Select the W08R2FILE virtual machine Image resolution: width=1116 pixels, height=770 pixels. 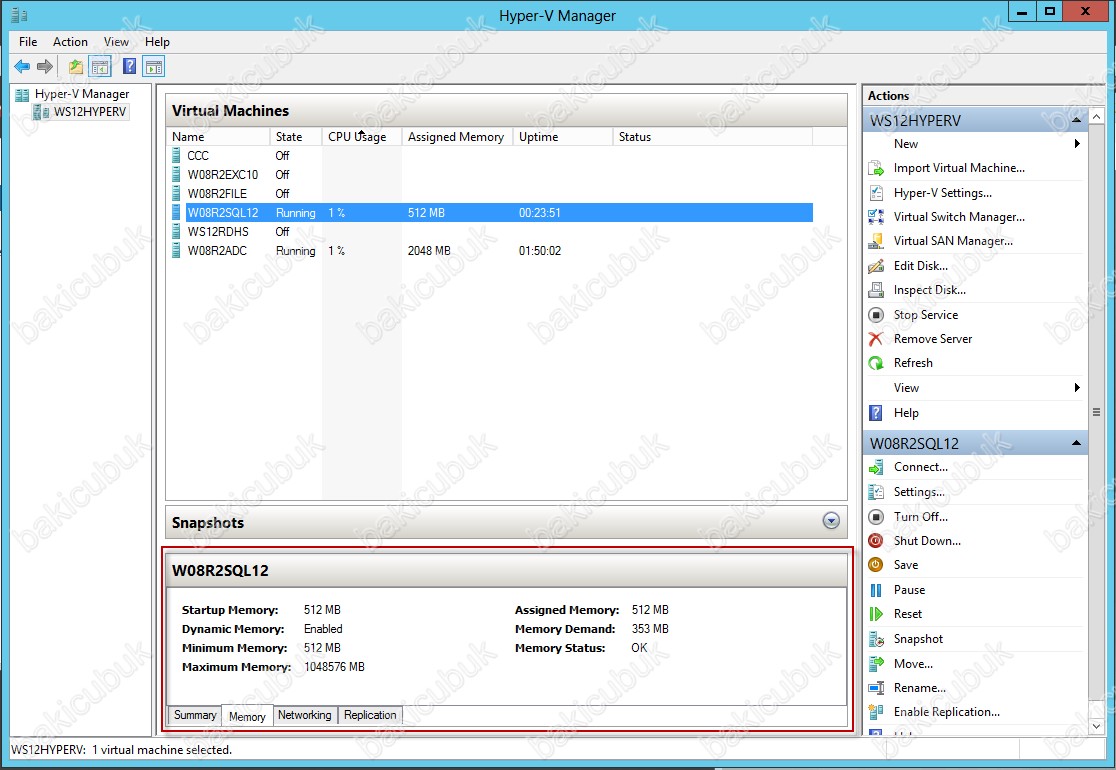coord(491,194)
